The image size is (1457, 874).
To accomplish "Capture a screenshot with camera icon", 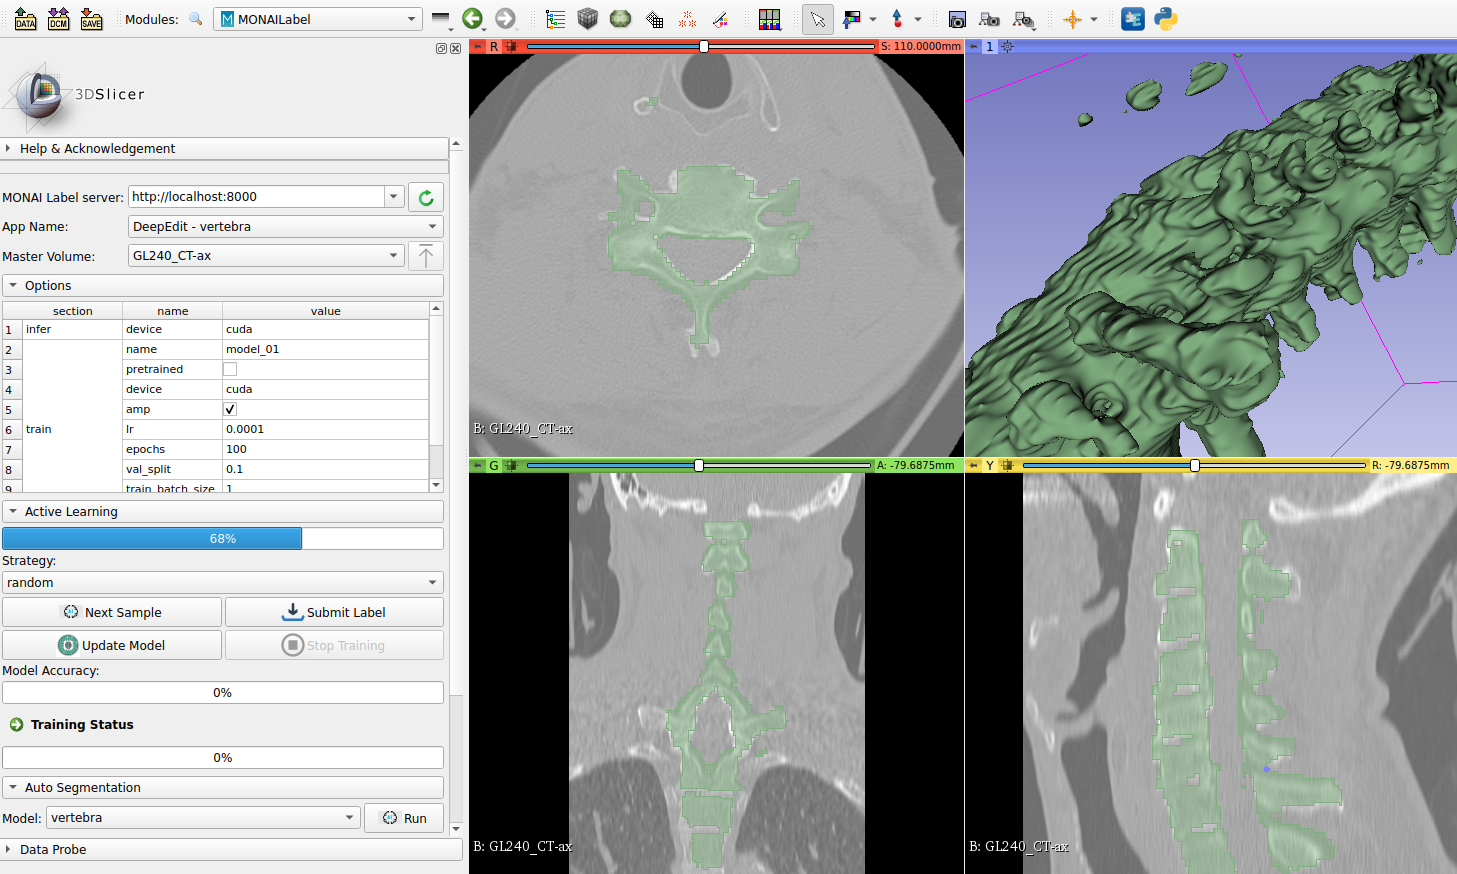I will pos(957,19).
